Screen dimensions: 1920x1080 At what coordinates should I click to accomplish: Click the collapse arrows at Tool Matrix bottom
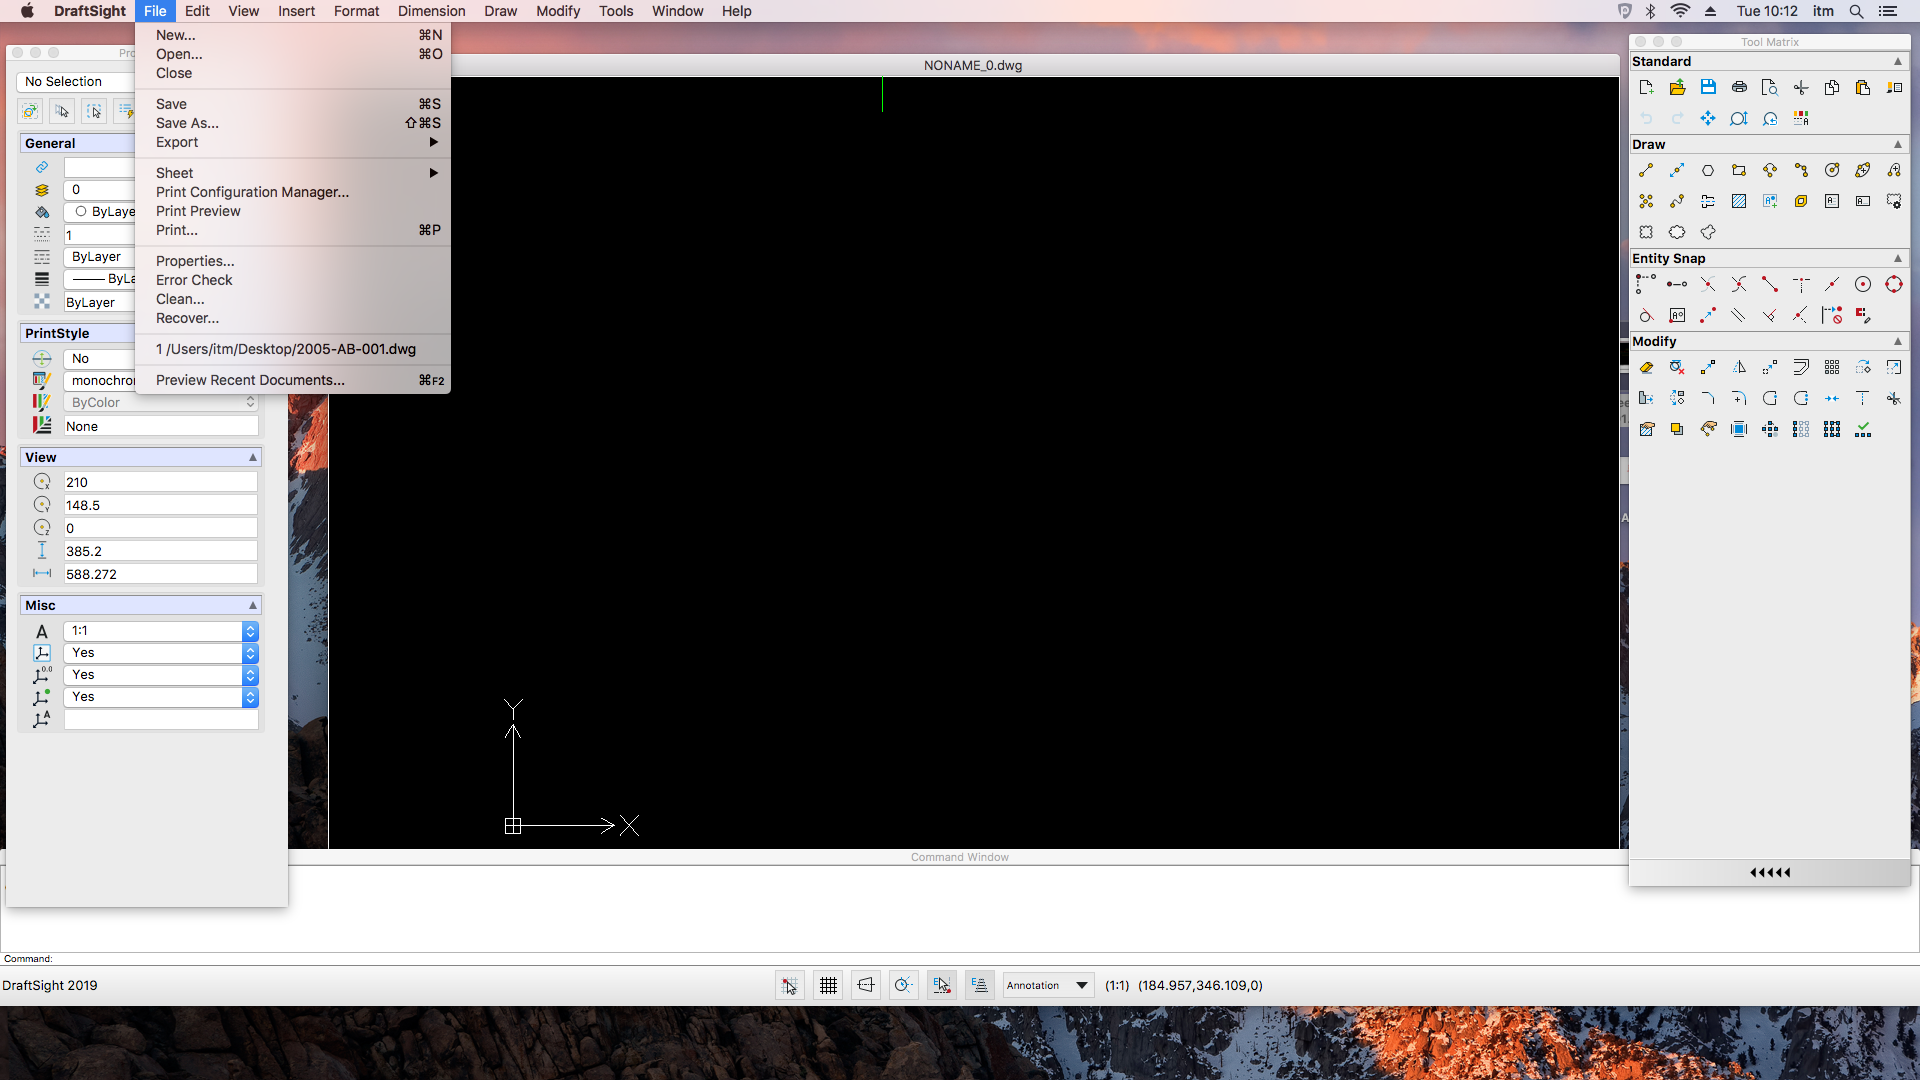click(1769, 873)
